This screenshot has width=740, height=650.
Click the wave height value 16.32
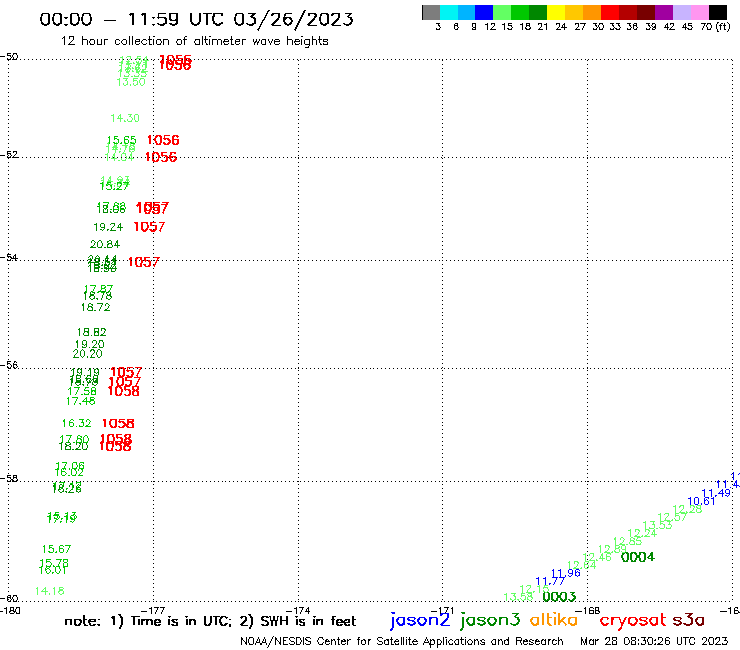76,423
